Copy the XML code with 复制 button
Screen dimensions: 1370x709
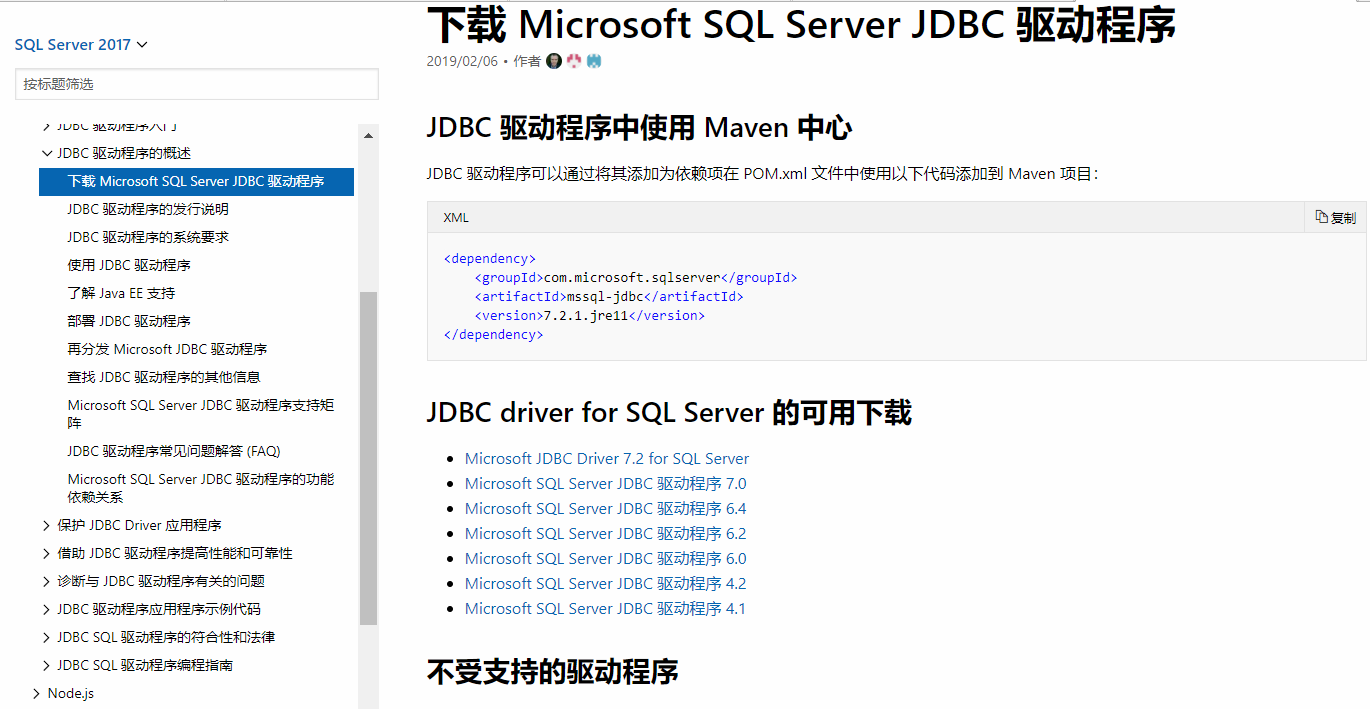[1335, 217]
